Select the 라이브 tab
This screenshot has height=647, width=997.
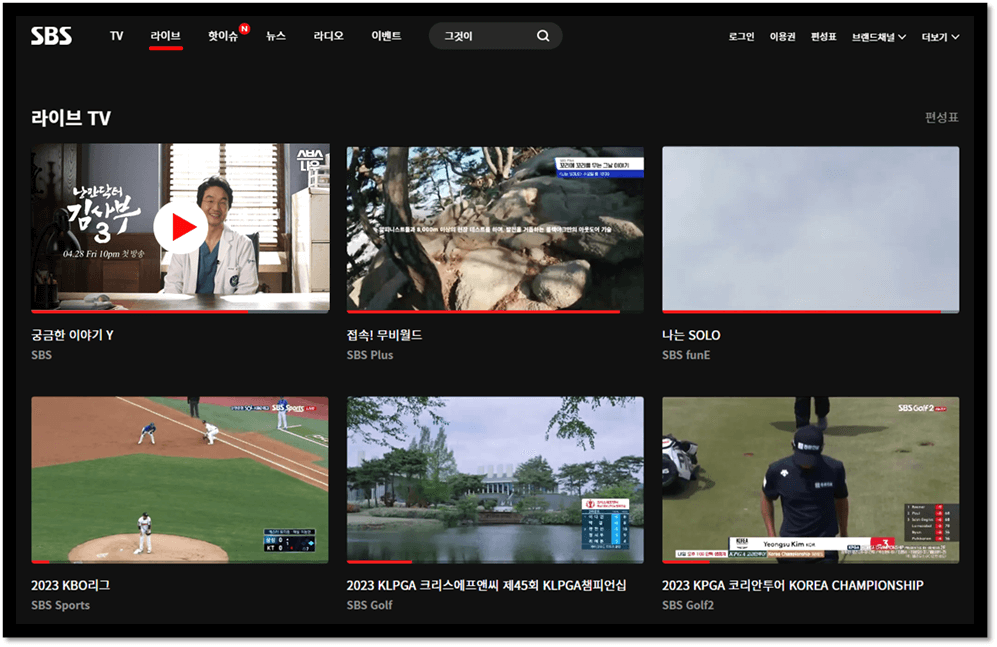(x=165, y=36)
